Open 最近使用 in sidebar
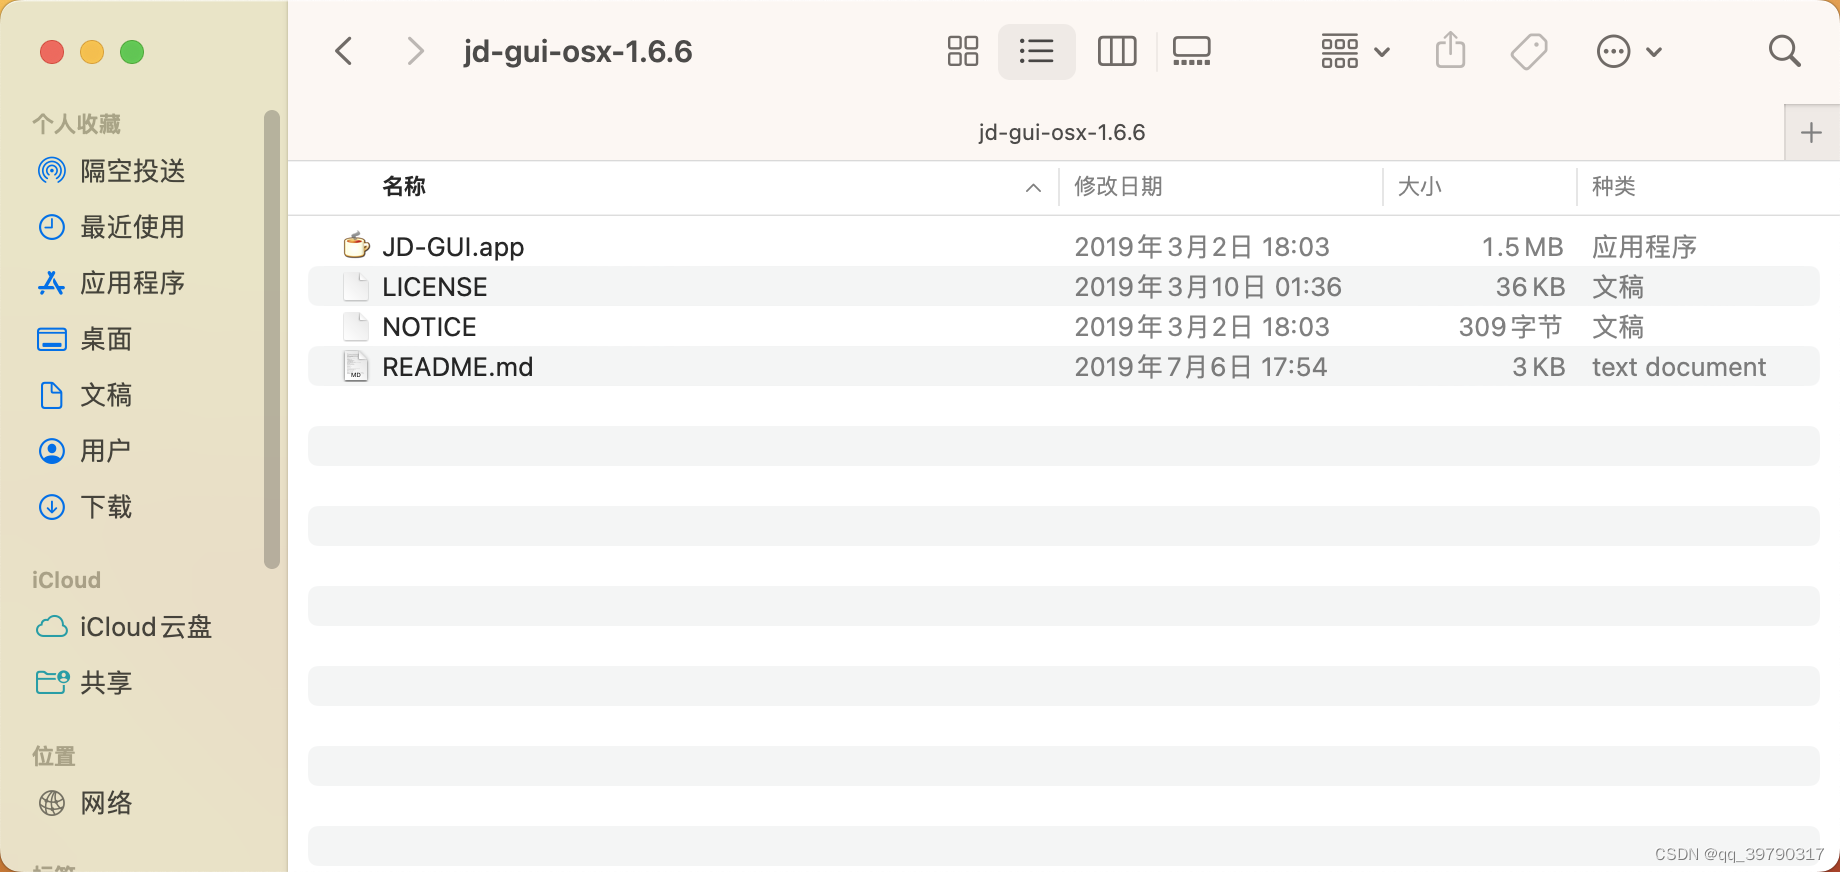The height and width of the screenshot is (872, 1840). pos(133,227)
